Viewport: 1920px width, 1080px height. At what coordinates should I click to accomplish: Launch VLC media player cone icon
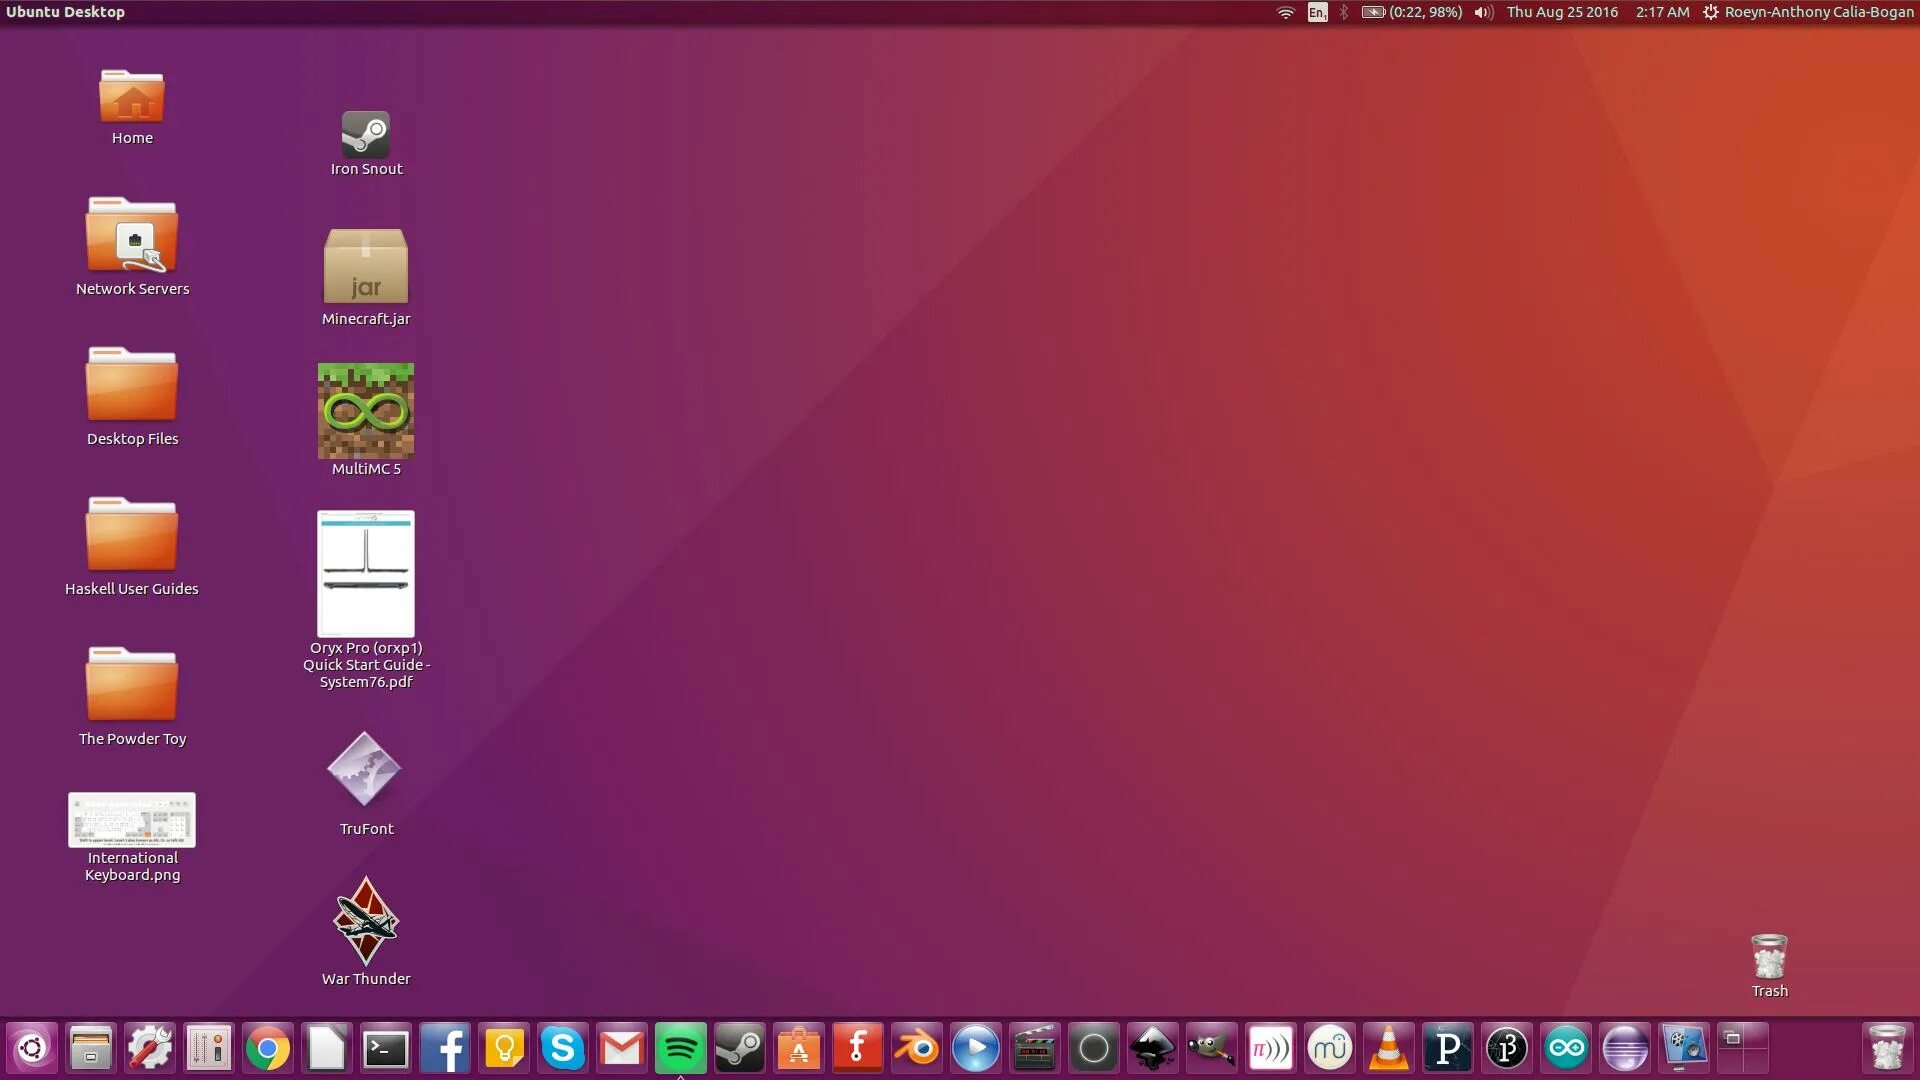pyautogui.click(x=1388, y=1048)
